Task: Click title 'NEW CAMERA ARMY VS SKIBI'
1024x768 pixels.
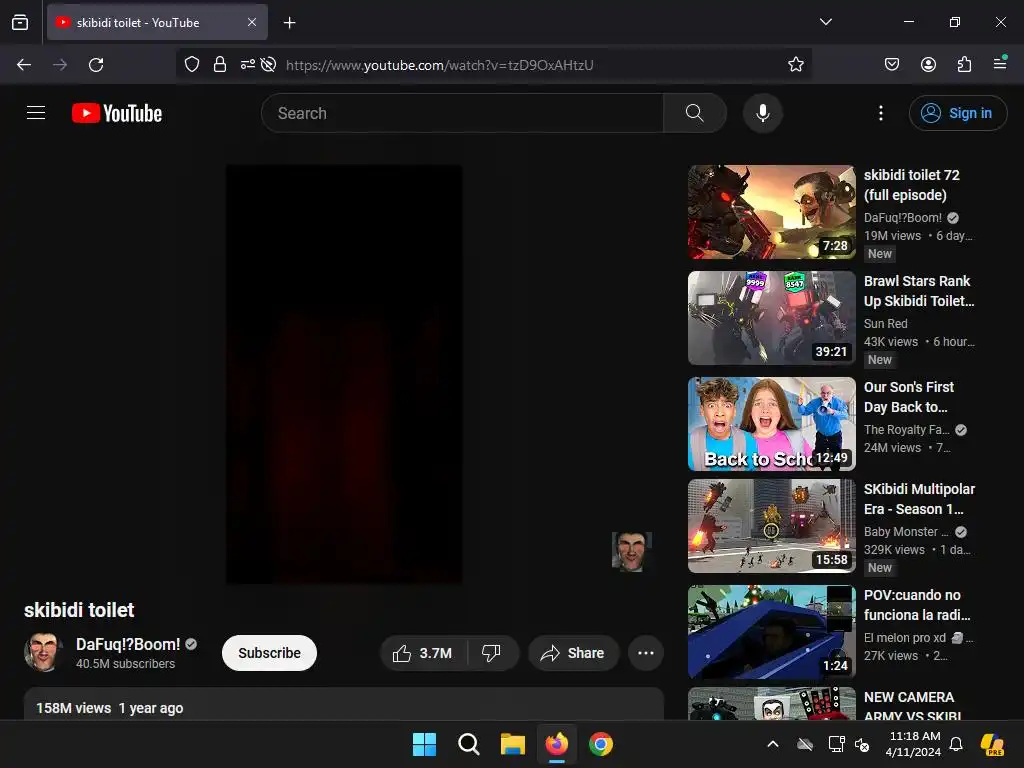Action: coord(912,707)
